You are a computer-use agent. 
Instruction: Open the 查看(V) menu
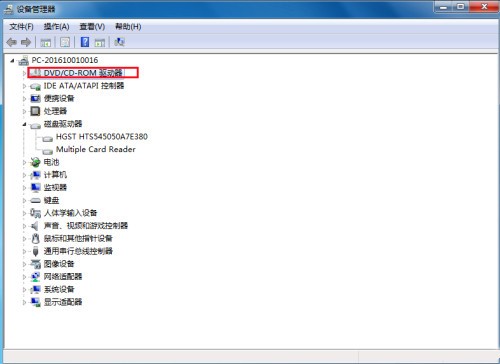pos(92,27)
